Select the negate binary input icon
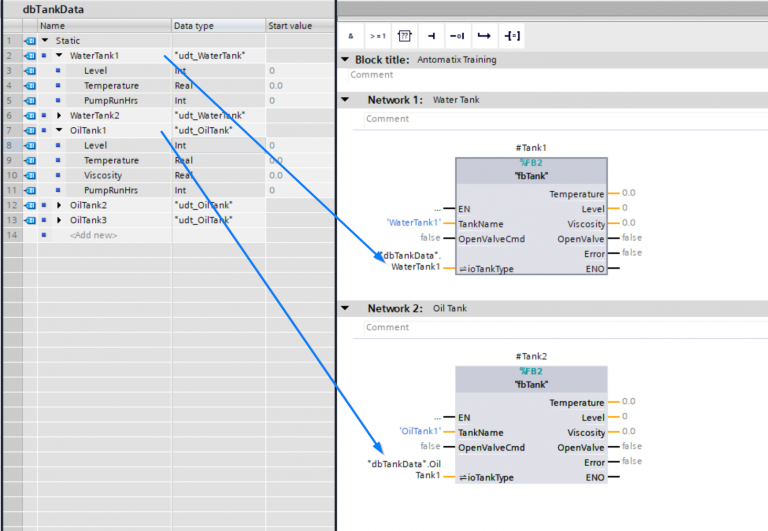This screenshot has height=531, width=768. (x=457, y=36)
